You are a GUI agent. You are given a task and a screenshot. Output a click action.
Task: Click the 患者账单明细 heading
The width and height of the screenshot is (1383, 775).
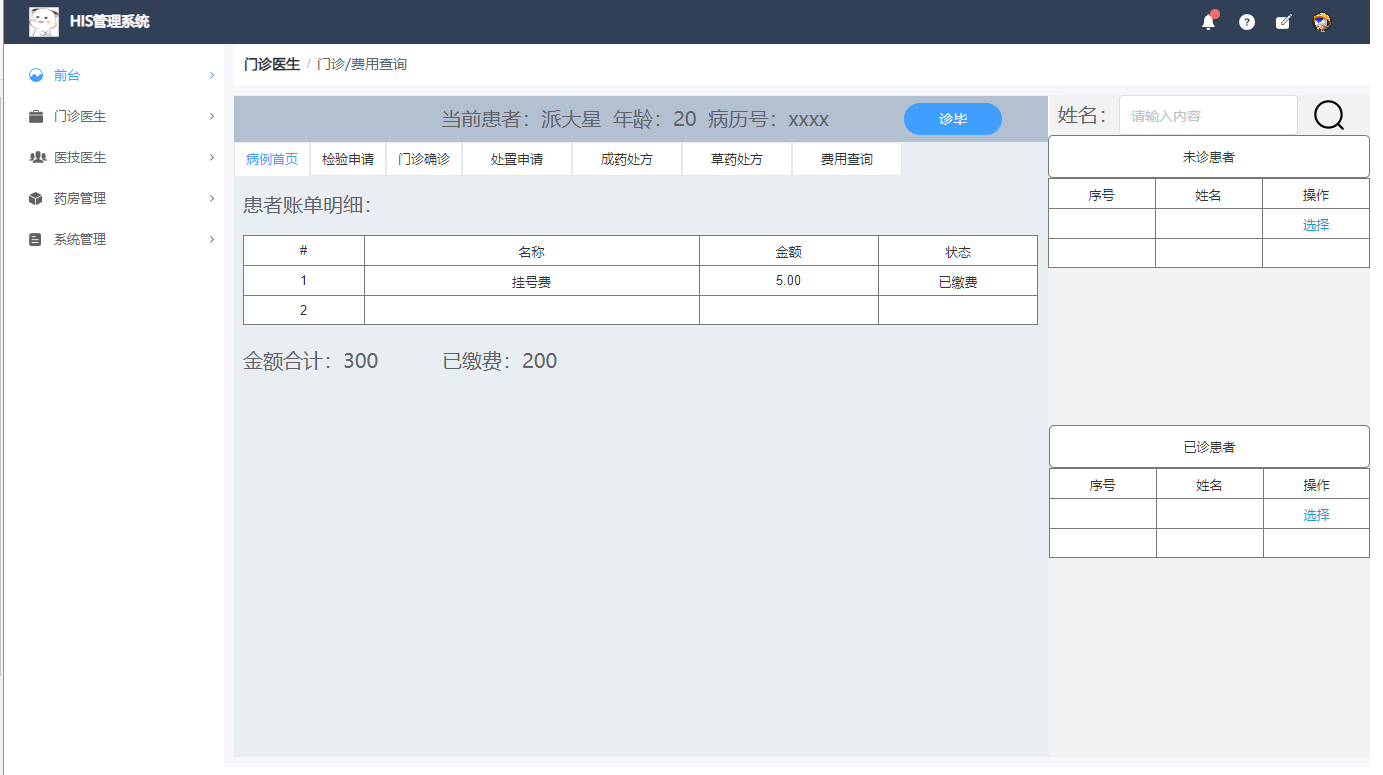click(x=307, y=205)
